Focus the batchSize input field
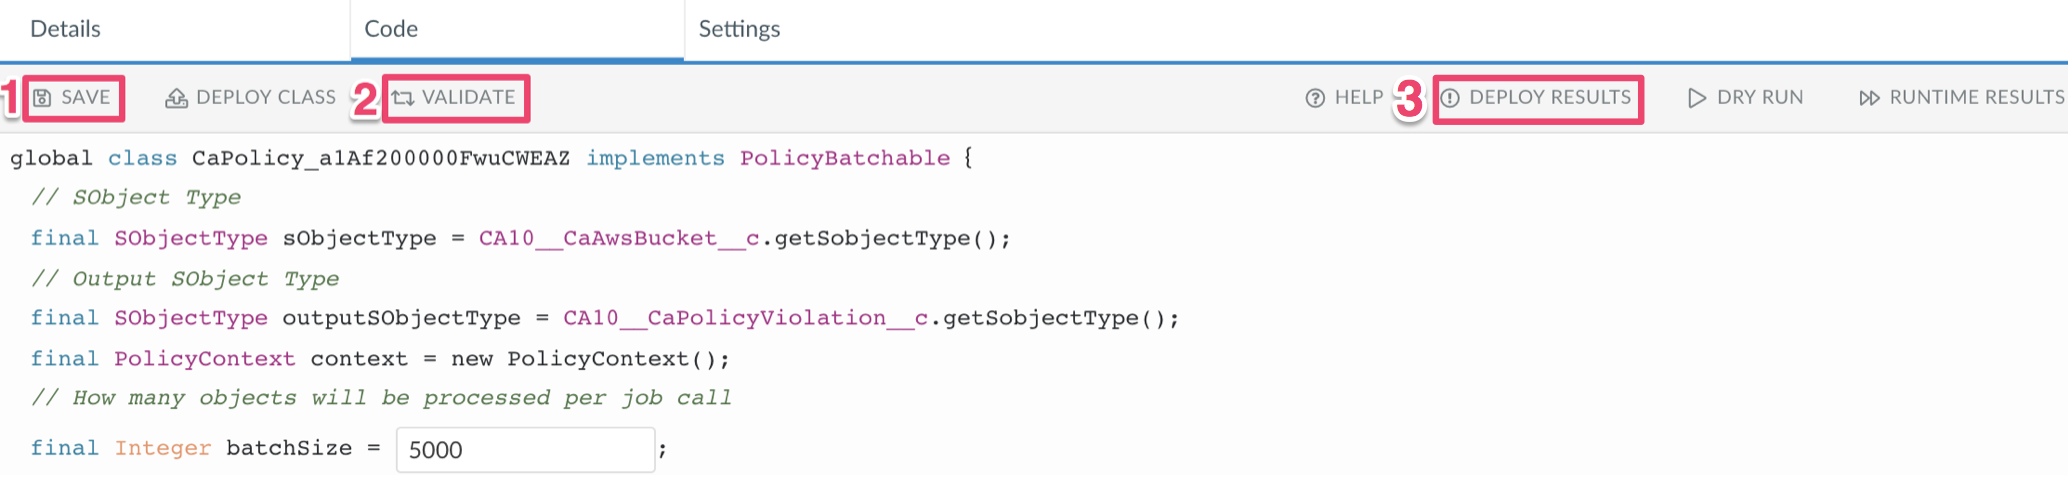The image size is (2068, 492). pyautogui.click(x=525, y=450)
